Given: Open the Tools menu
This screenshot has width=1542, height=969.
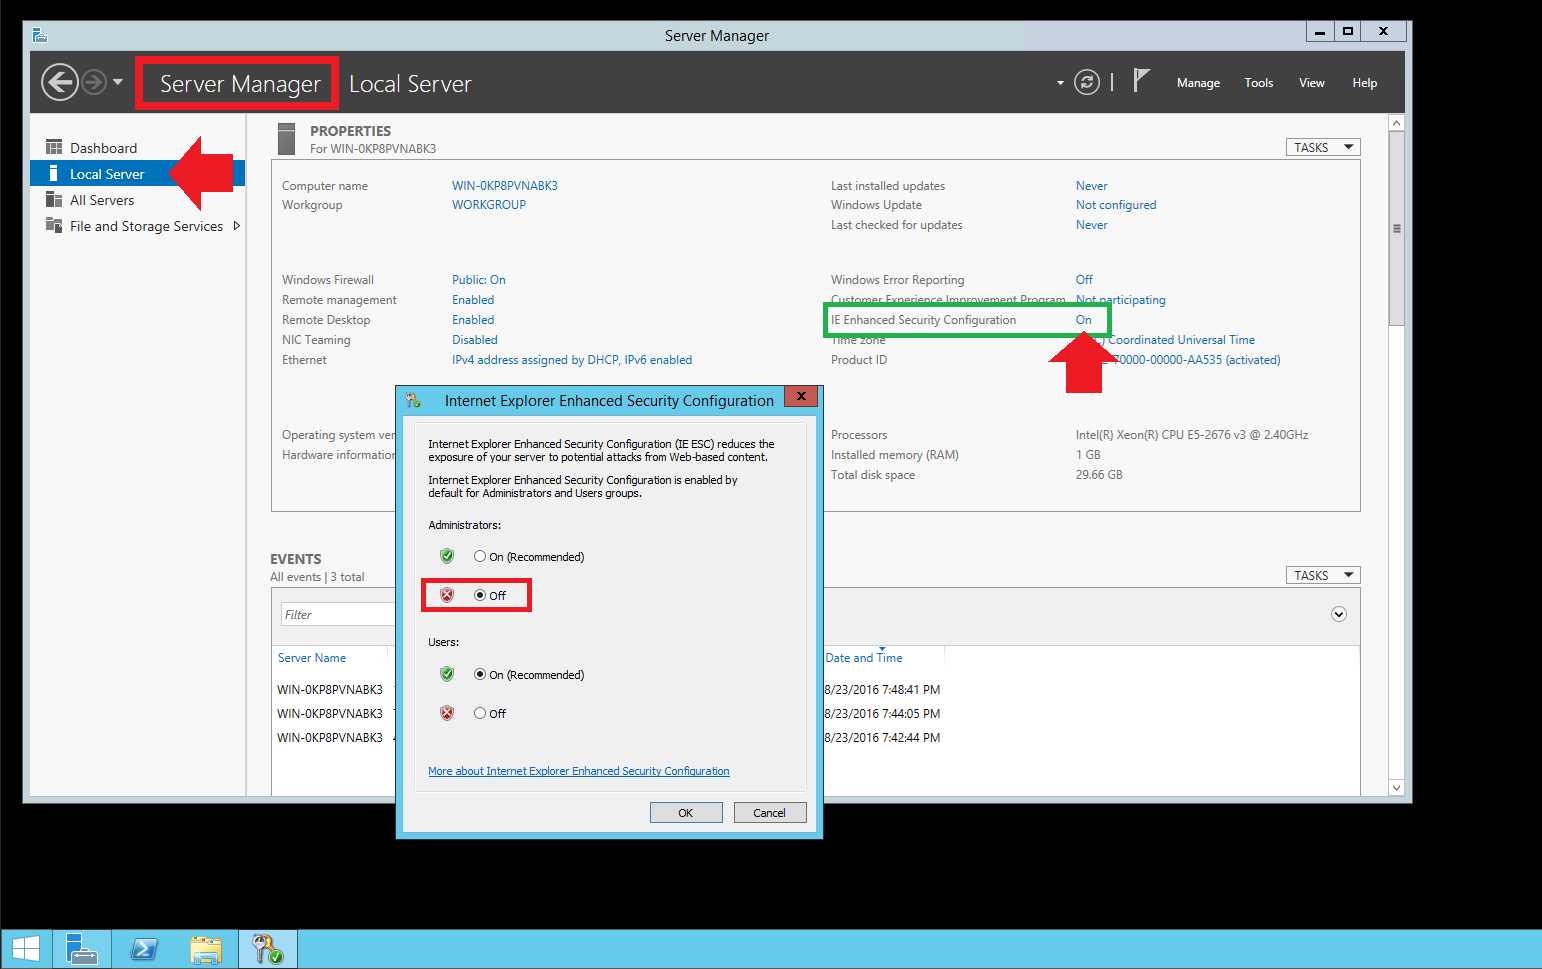Looking at the screenshot, I should (1259, 83).
